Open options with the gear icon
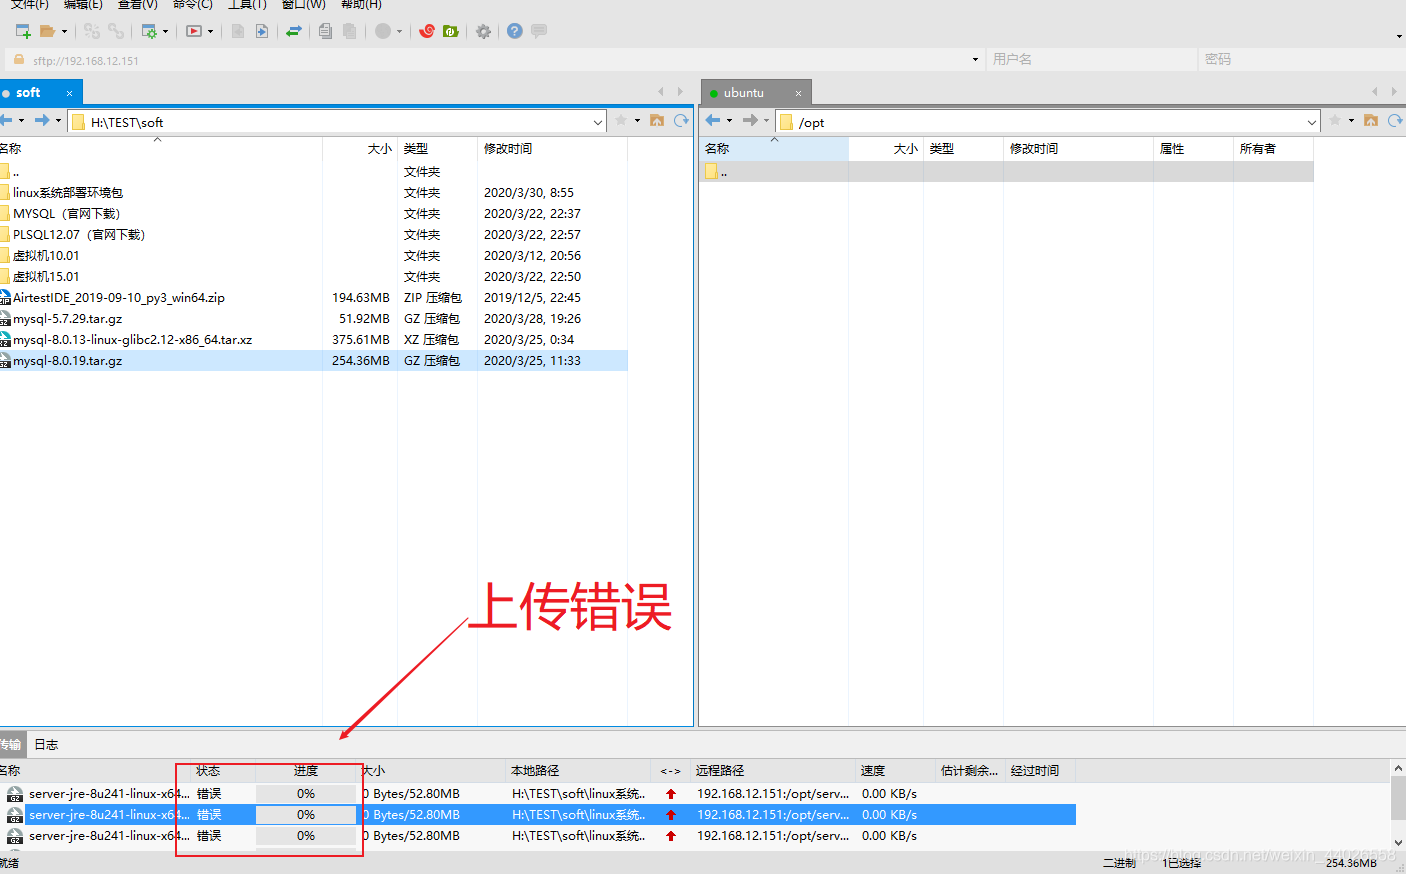 coord(484,31)
